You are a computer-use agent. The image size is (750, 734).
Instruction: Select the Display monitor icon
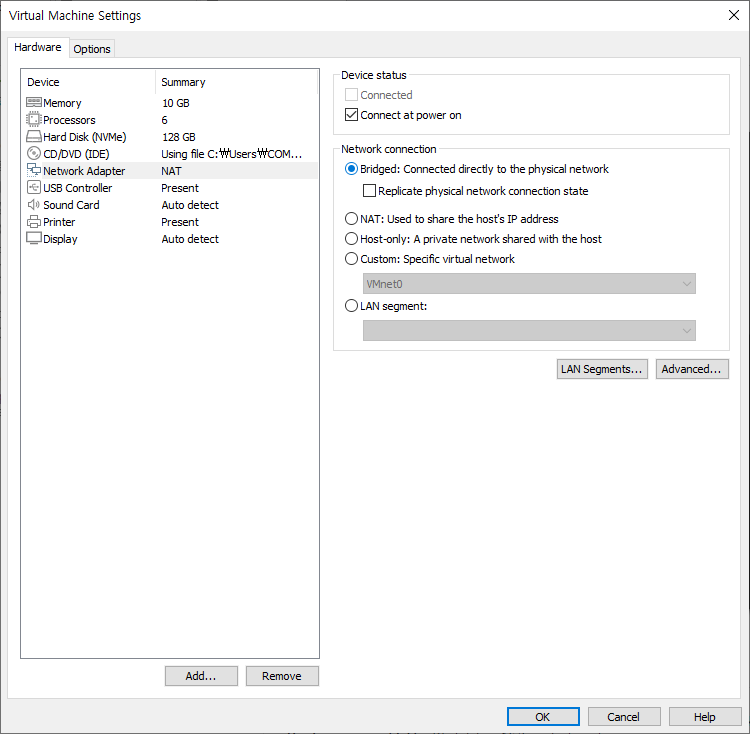coord(34,238)
